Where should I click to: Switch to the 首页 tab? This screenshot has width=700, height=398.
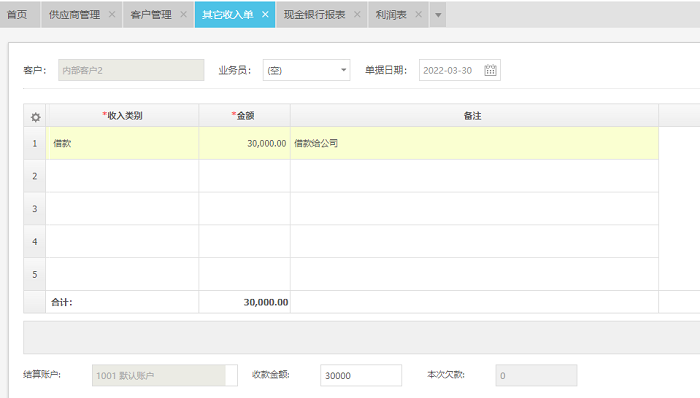coord(20,14)
